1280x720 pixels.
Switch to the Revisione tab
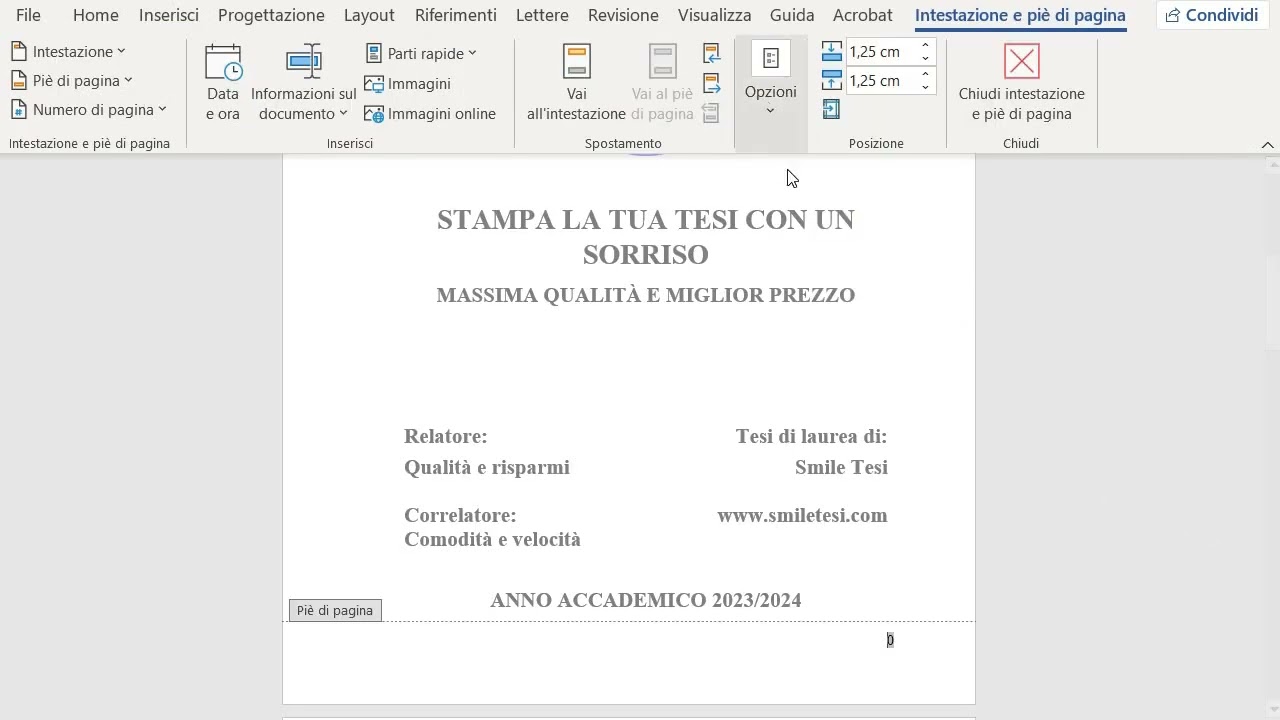pyautogui.click(x=623, y=15)
